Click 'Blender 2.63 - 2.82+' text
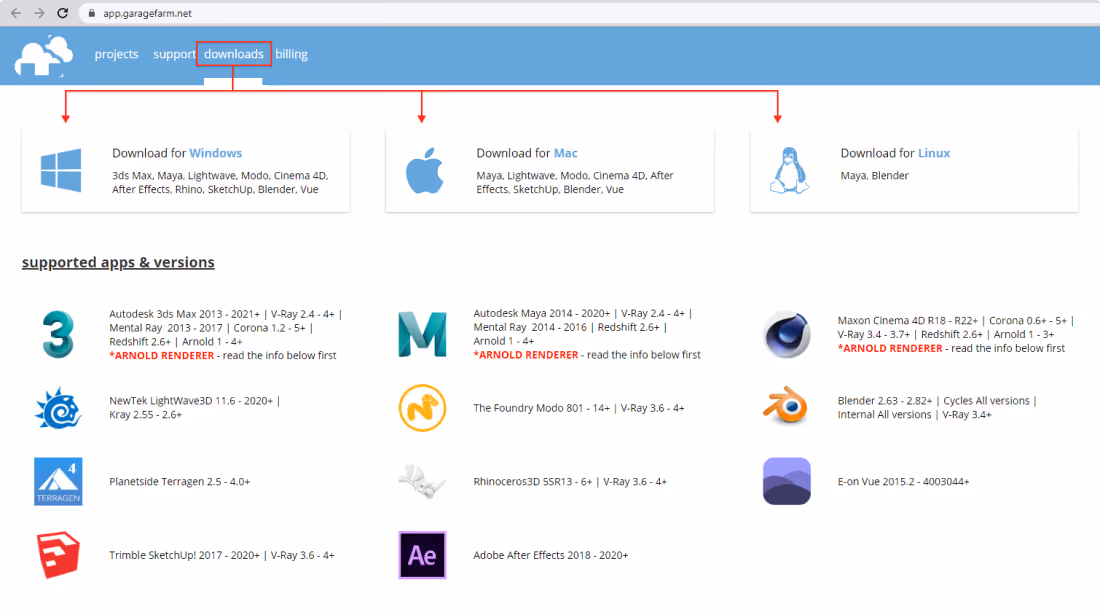Screen dimensions: 1100x612 (x=885, y=401)
